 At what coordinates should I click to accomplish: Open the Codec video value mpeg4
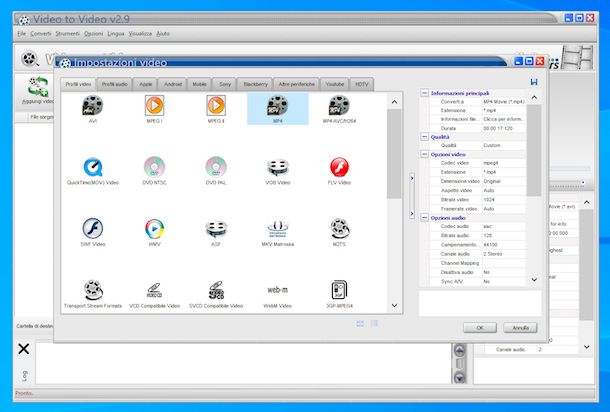coord(504,163)
